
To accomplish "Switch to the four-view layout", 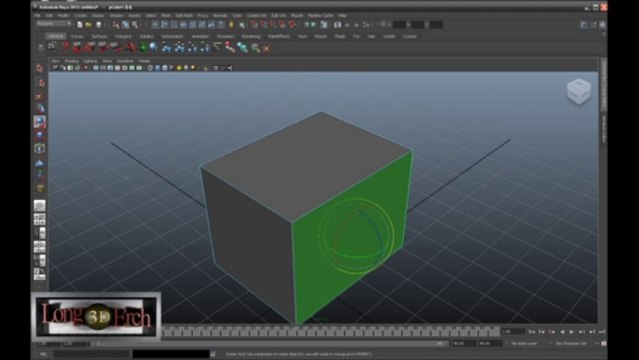I will 40,219.
